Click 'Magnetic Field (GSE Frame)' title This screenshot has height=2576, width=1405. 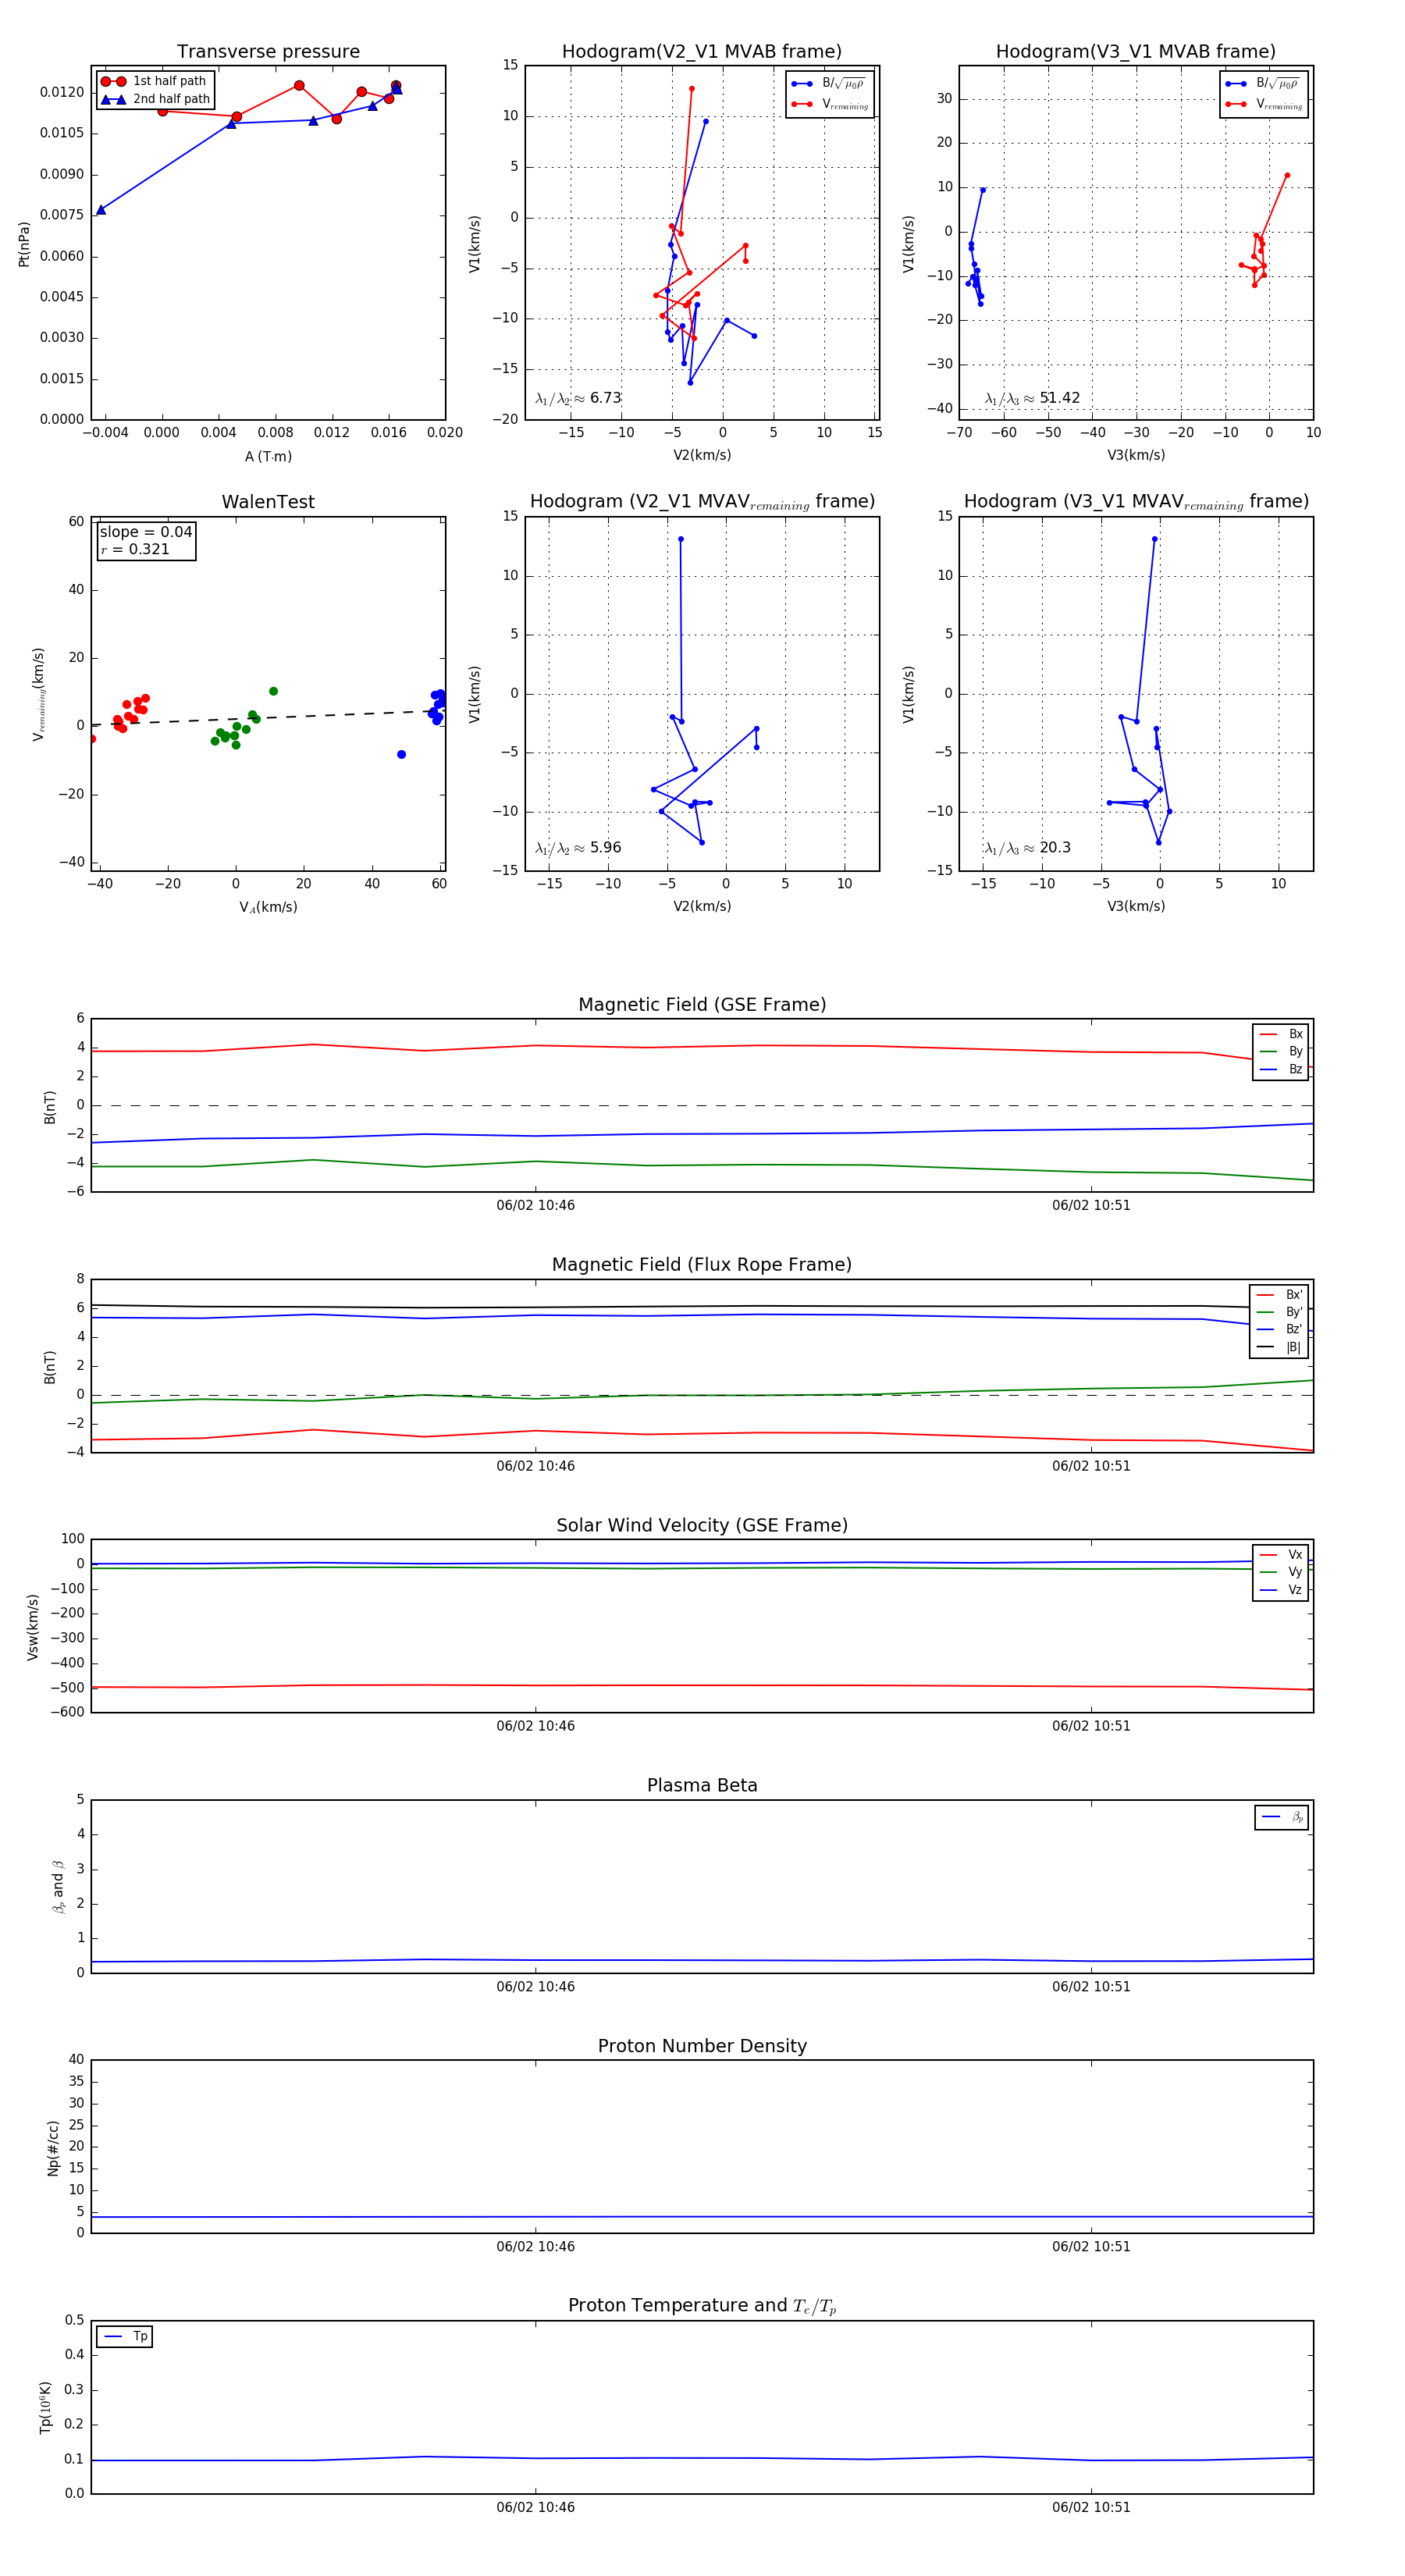tap(702, 1005)
